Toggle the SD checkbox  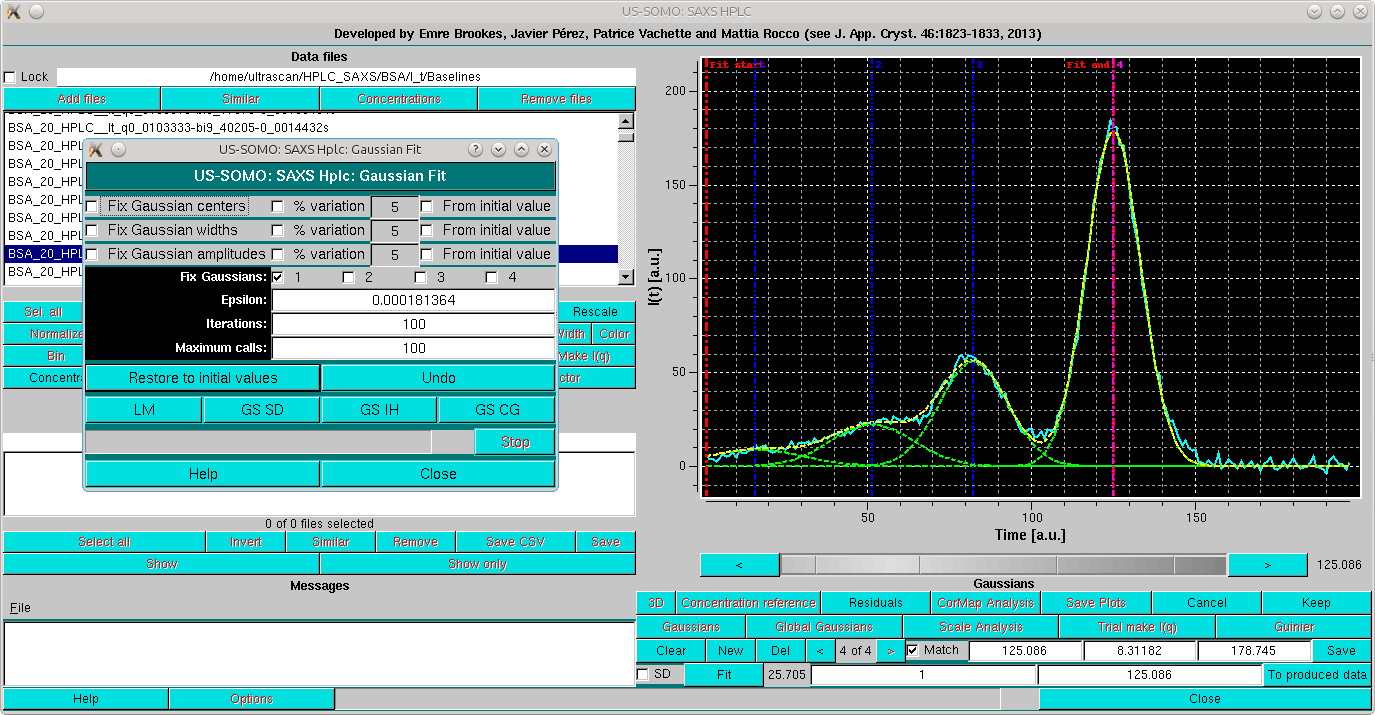point(643,674)
